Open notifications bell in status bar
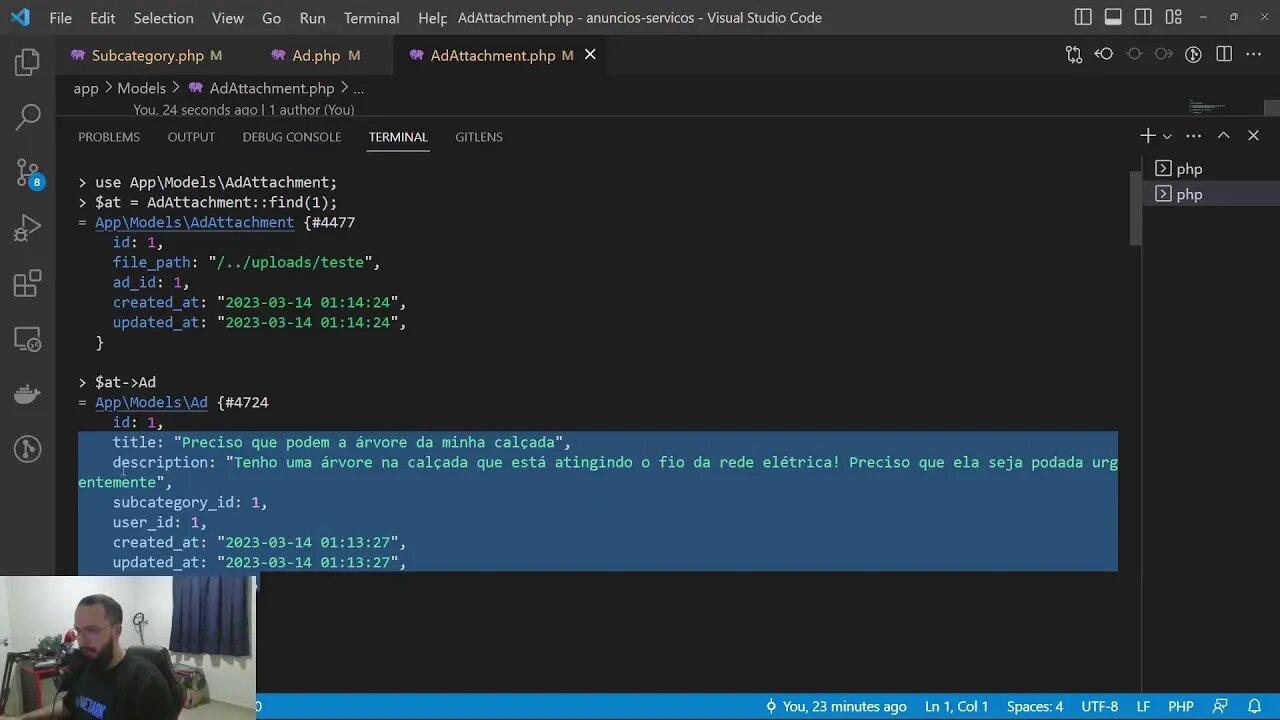Screen dimensions: 1280x720 click(x=1254, y=706)
